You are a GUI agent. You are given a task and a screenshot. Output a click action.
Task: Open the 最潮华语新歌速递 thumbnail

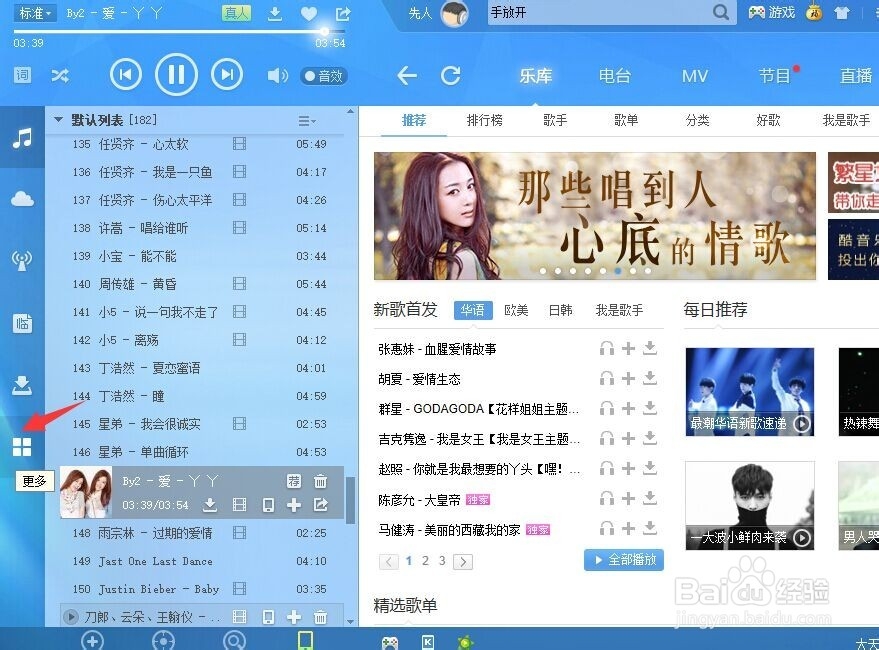pos(750,391)
